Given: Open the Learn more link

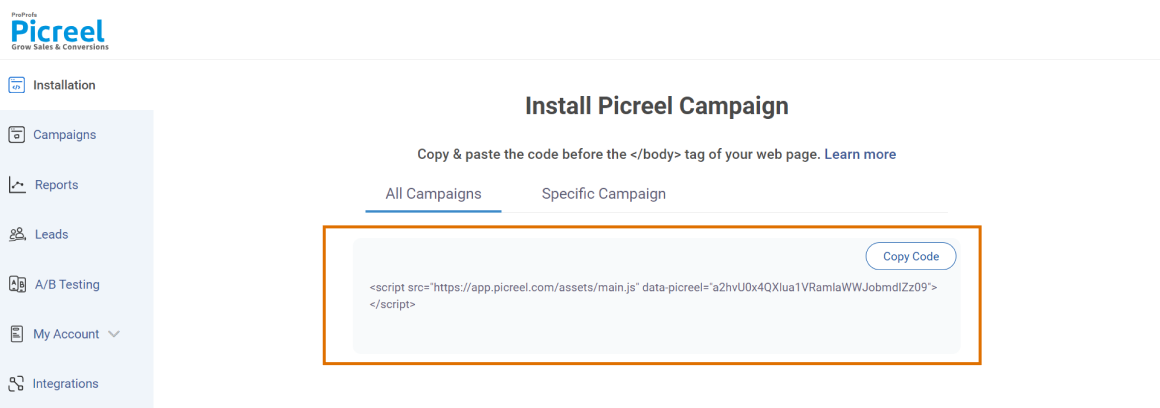Looking at the screenshot, I should pyautogui.click(x=860, y=154).
